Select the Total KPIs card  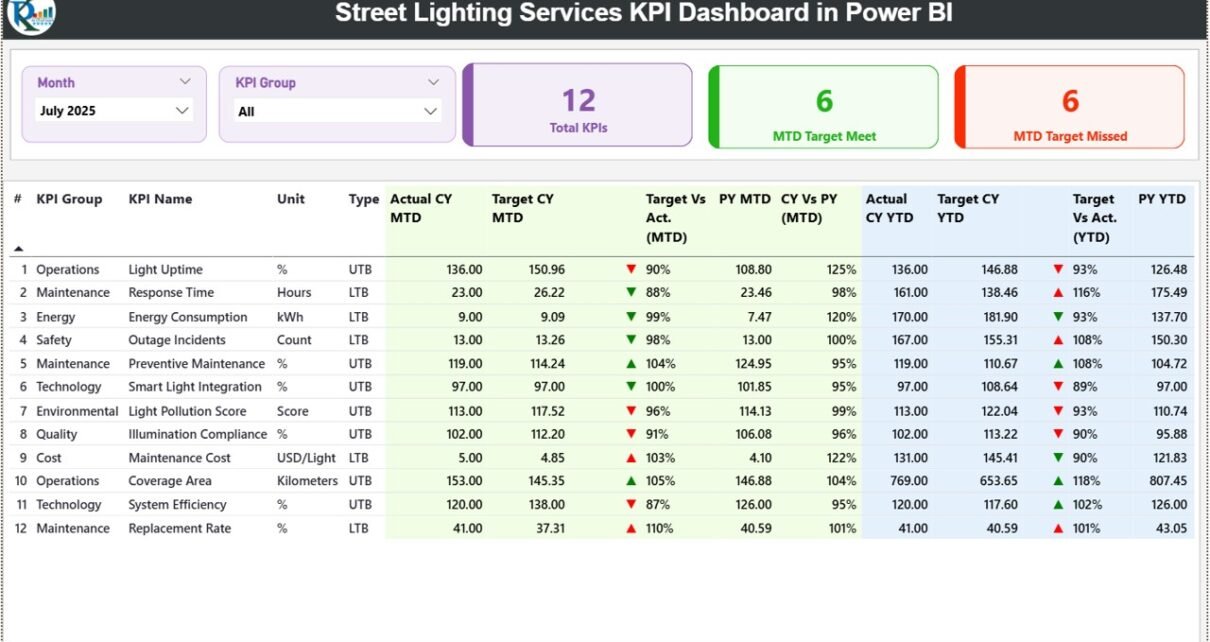pos(578,106)
